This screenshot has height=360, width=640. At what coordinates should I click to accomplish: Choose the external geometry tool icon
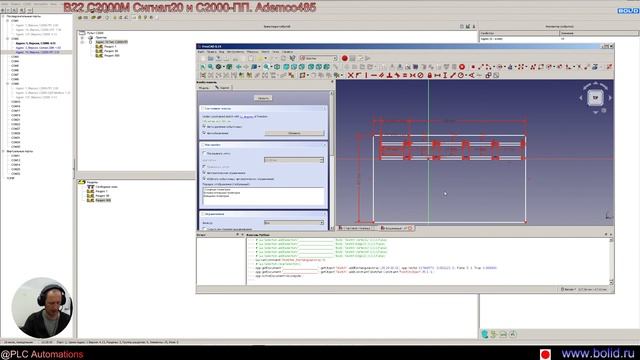tap(595, 67)
